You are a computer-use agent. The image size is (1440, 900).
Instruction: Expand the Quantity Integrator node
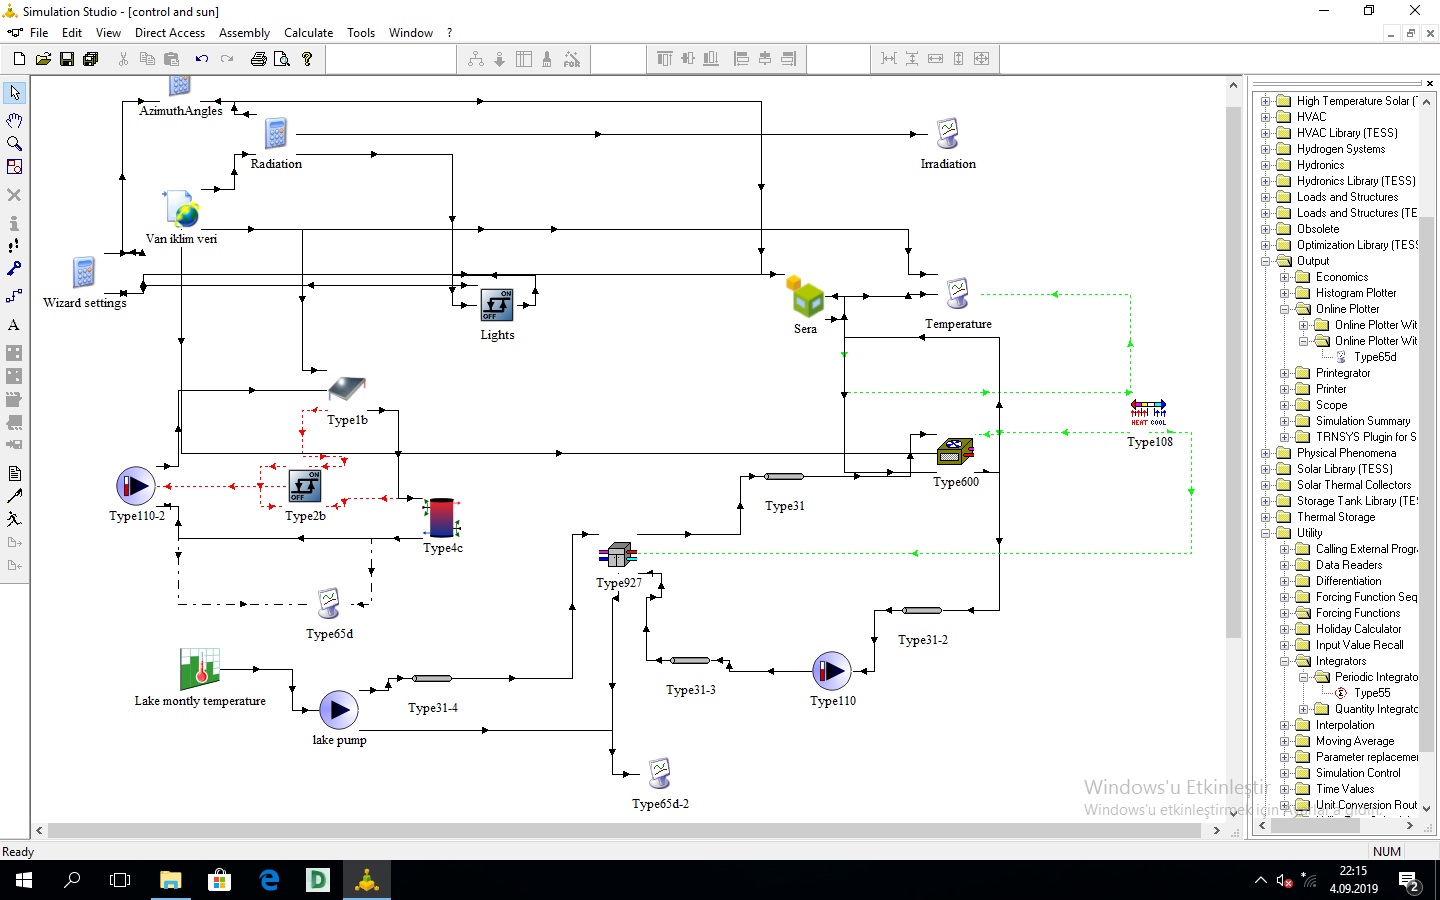click(1304, 709)
